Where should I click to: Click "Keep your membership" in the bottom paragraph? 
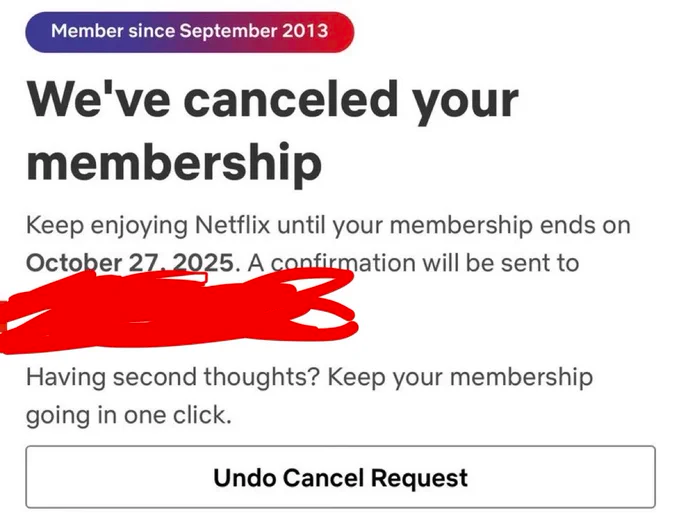coord(460,377)
